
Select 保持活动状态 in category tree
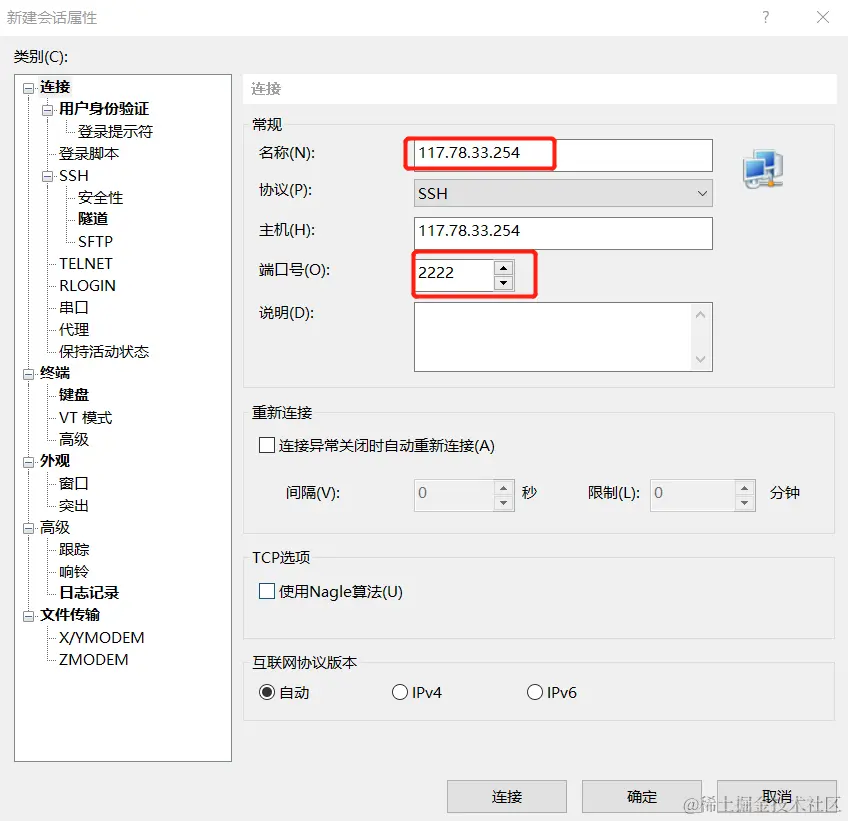point(104,352)
